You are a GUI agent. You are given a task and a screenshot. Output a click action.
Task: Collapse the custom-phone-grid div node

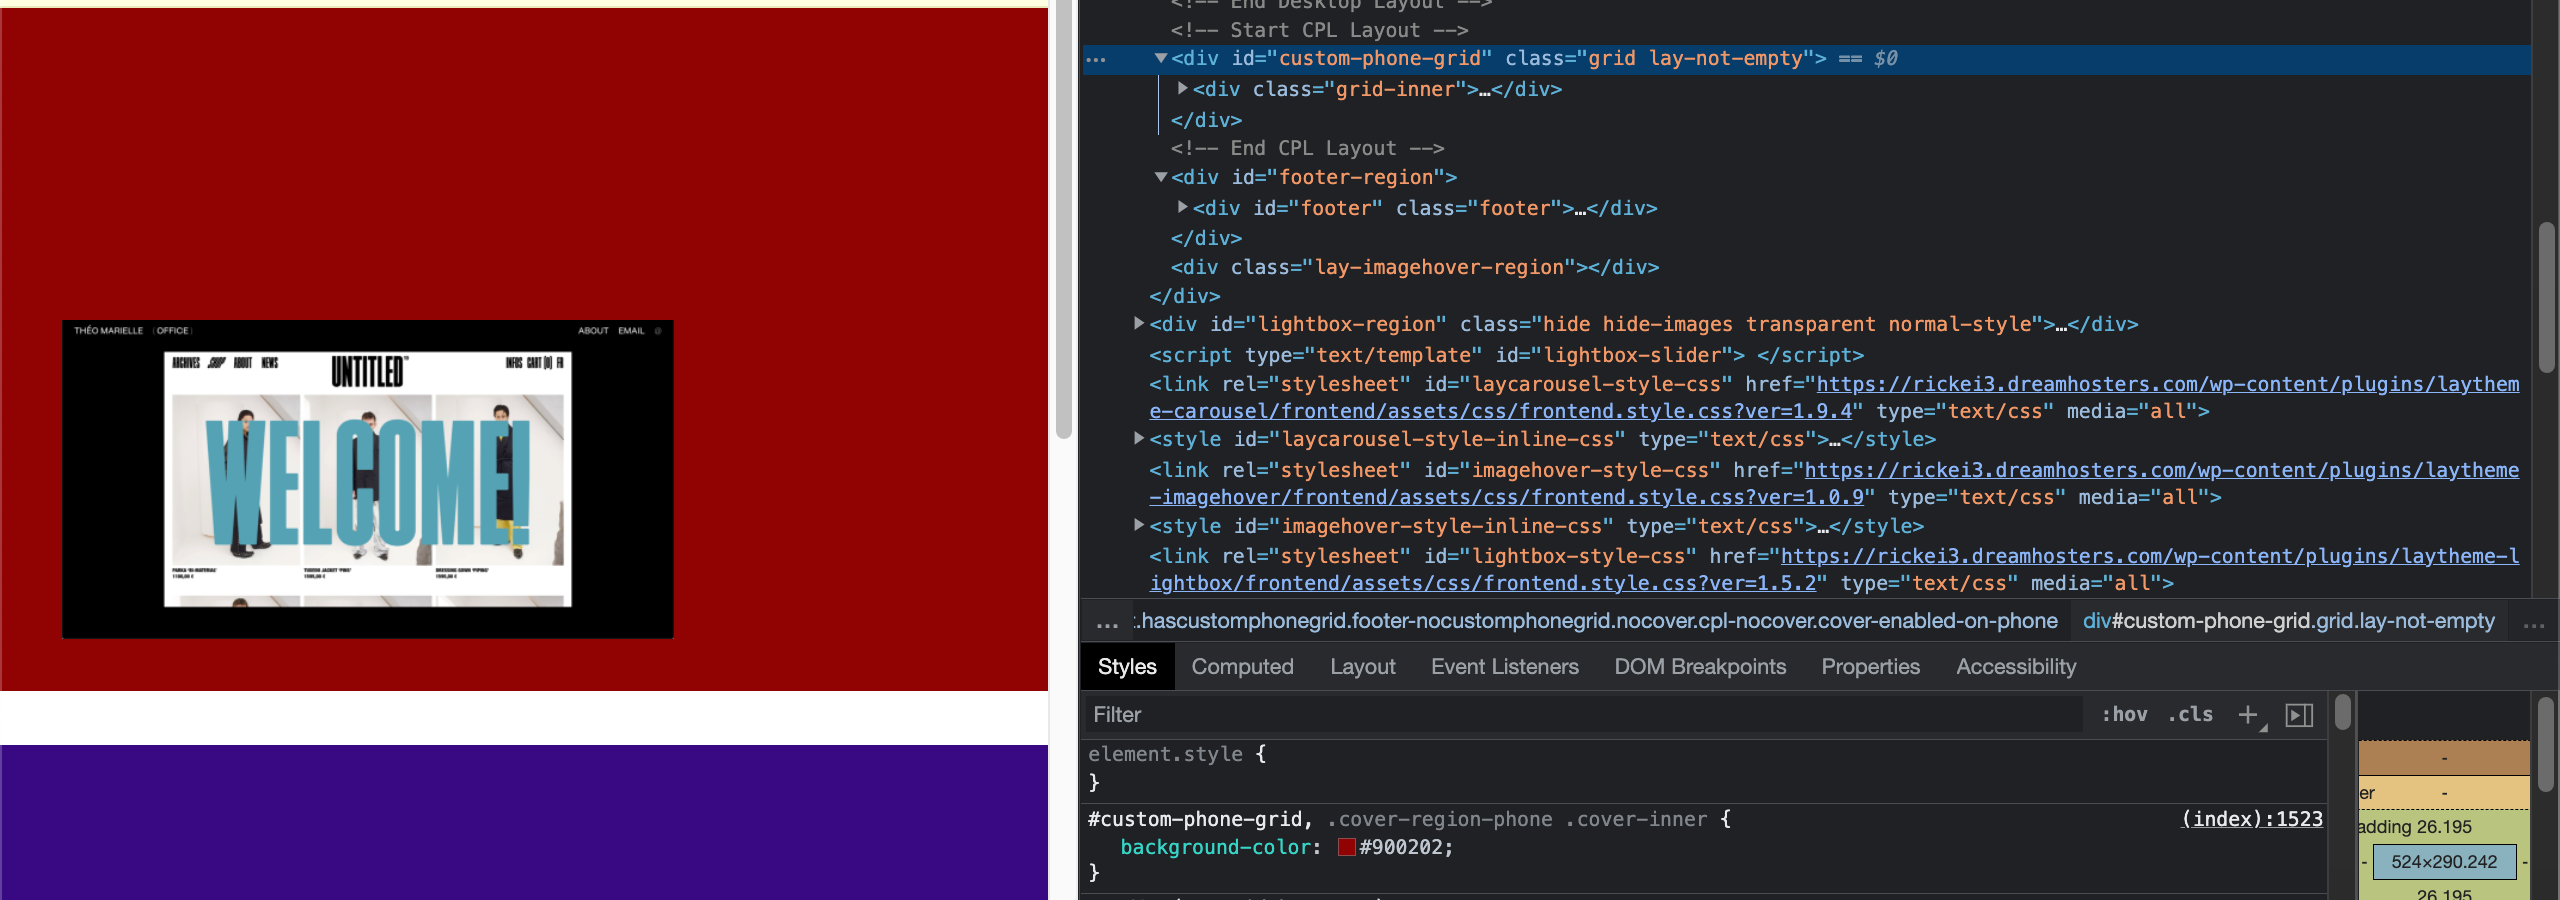[1161, 59]
